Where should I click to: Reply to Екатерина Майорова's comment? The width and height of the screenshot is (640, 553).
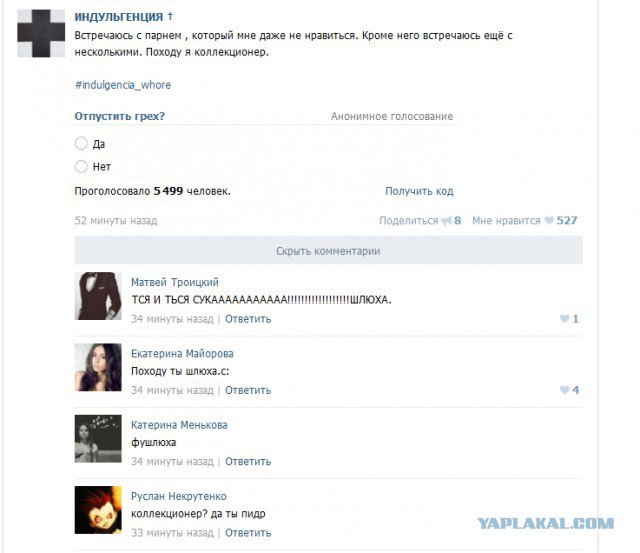(248, 390)
